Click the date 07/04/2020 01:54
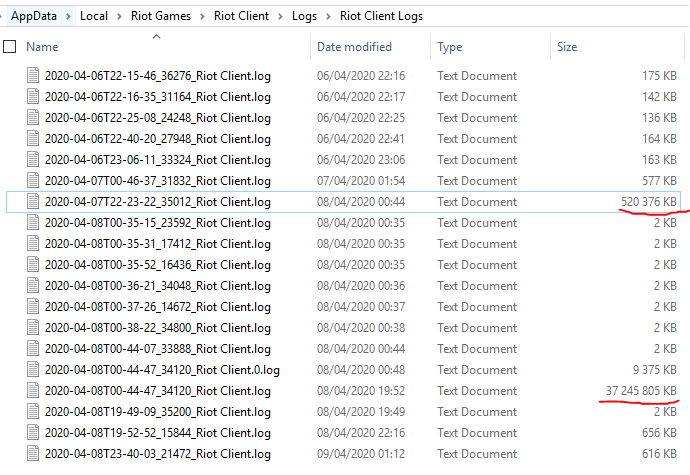Screen dimensions: 690x475 click(361, 180)
